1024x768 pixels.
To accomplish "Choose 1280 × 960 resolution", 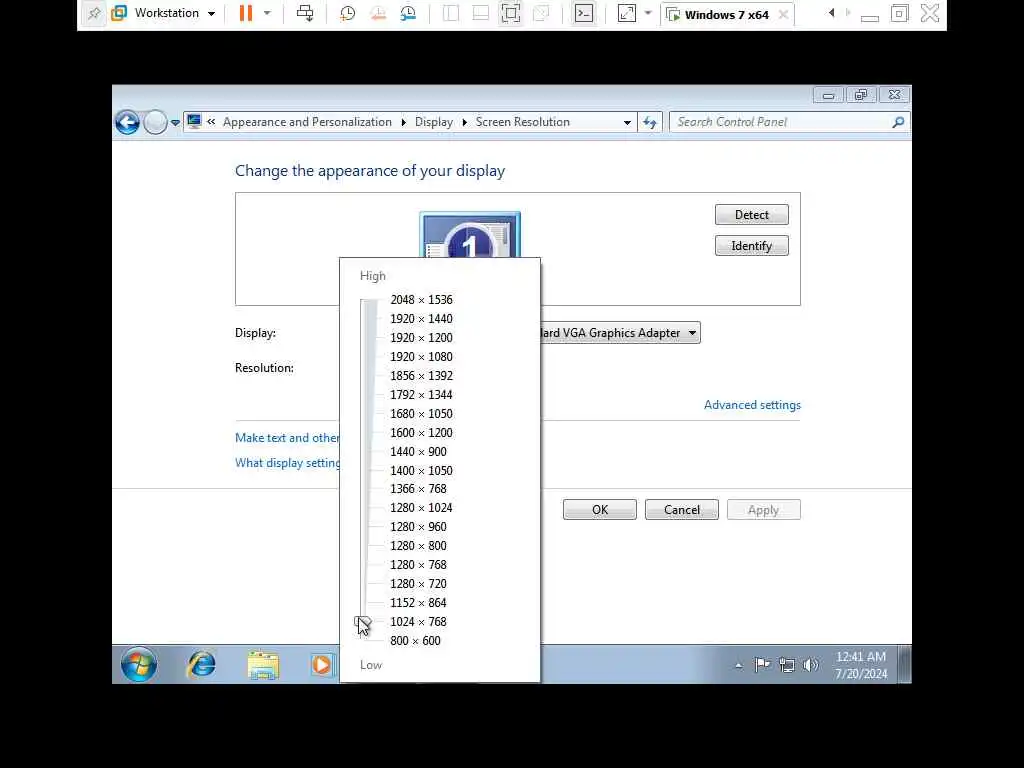I will (418, 526).
